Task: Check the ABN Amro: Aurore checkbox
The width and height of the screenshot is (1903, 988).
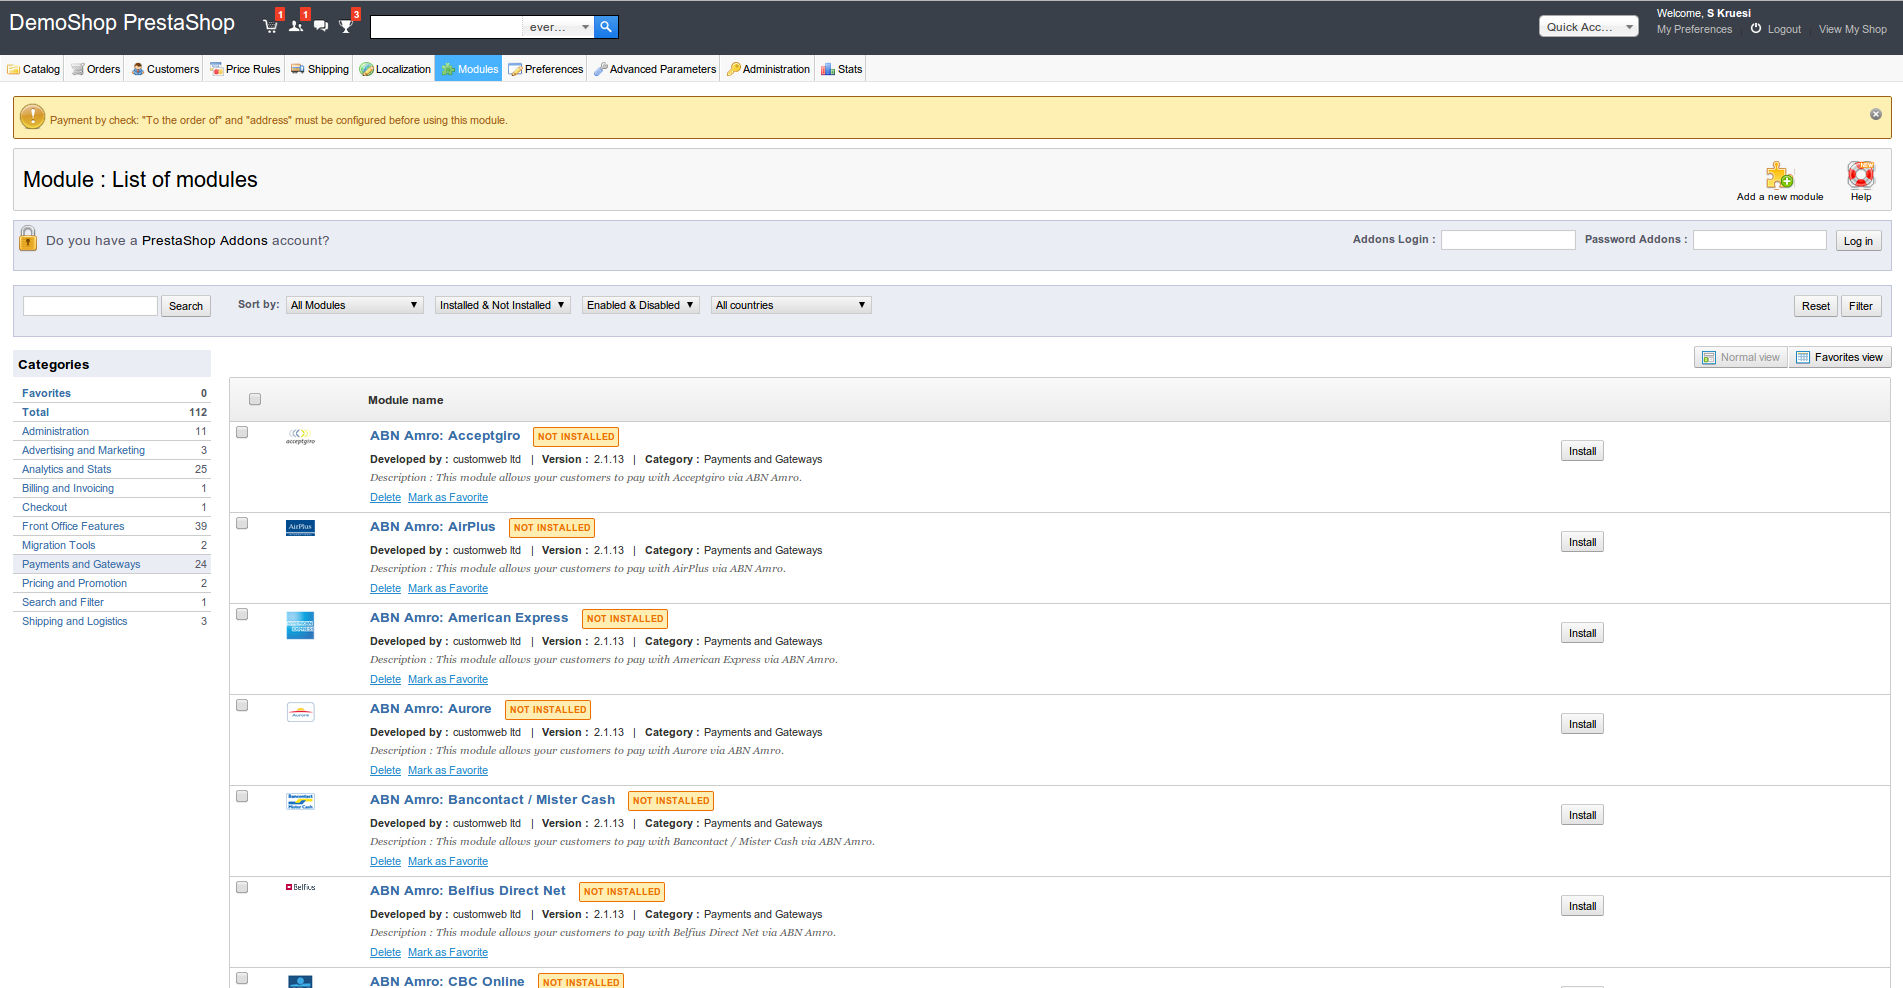Action: (242, 705)
